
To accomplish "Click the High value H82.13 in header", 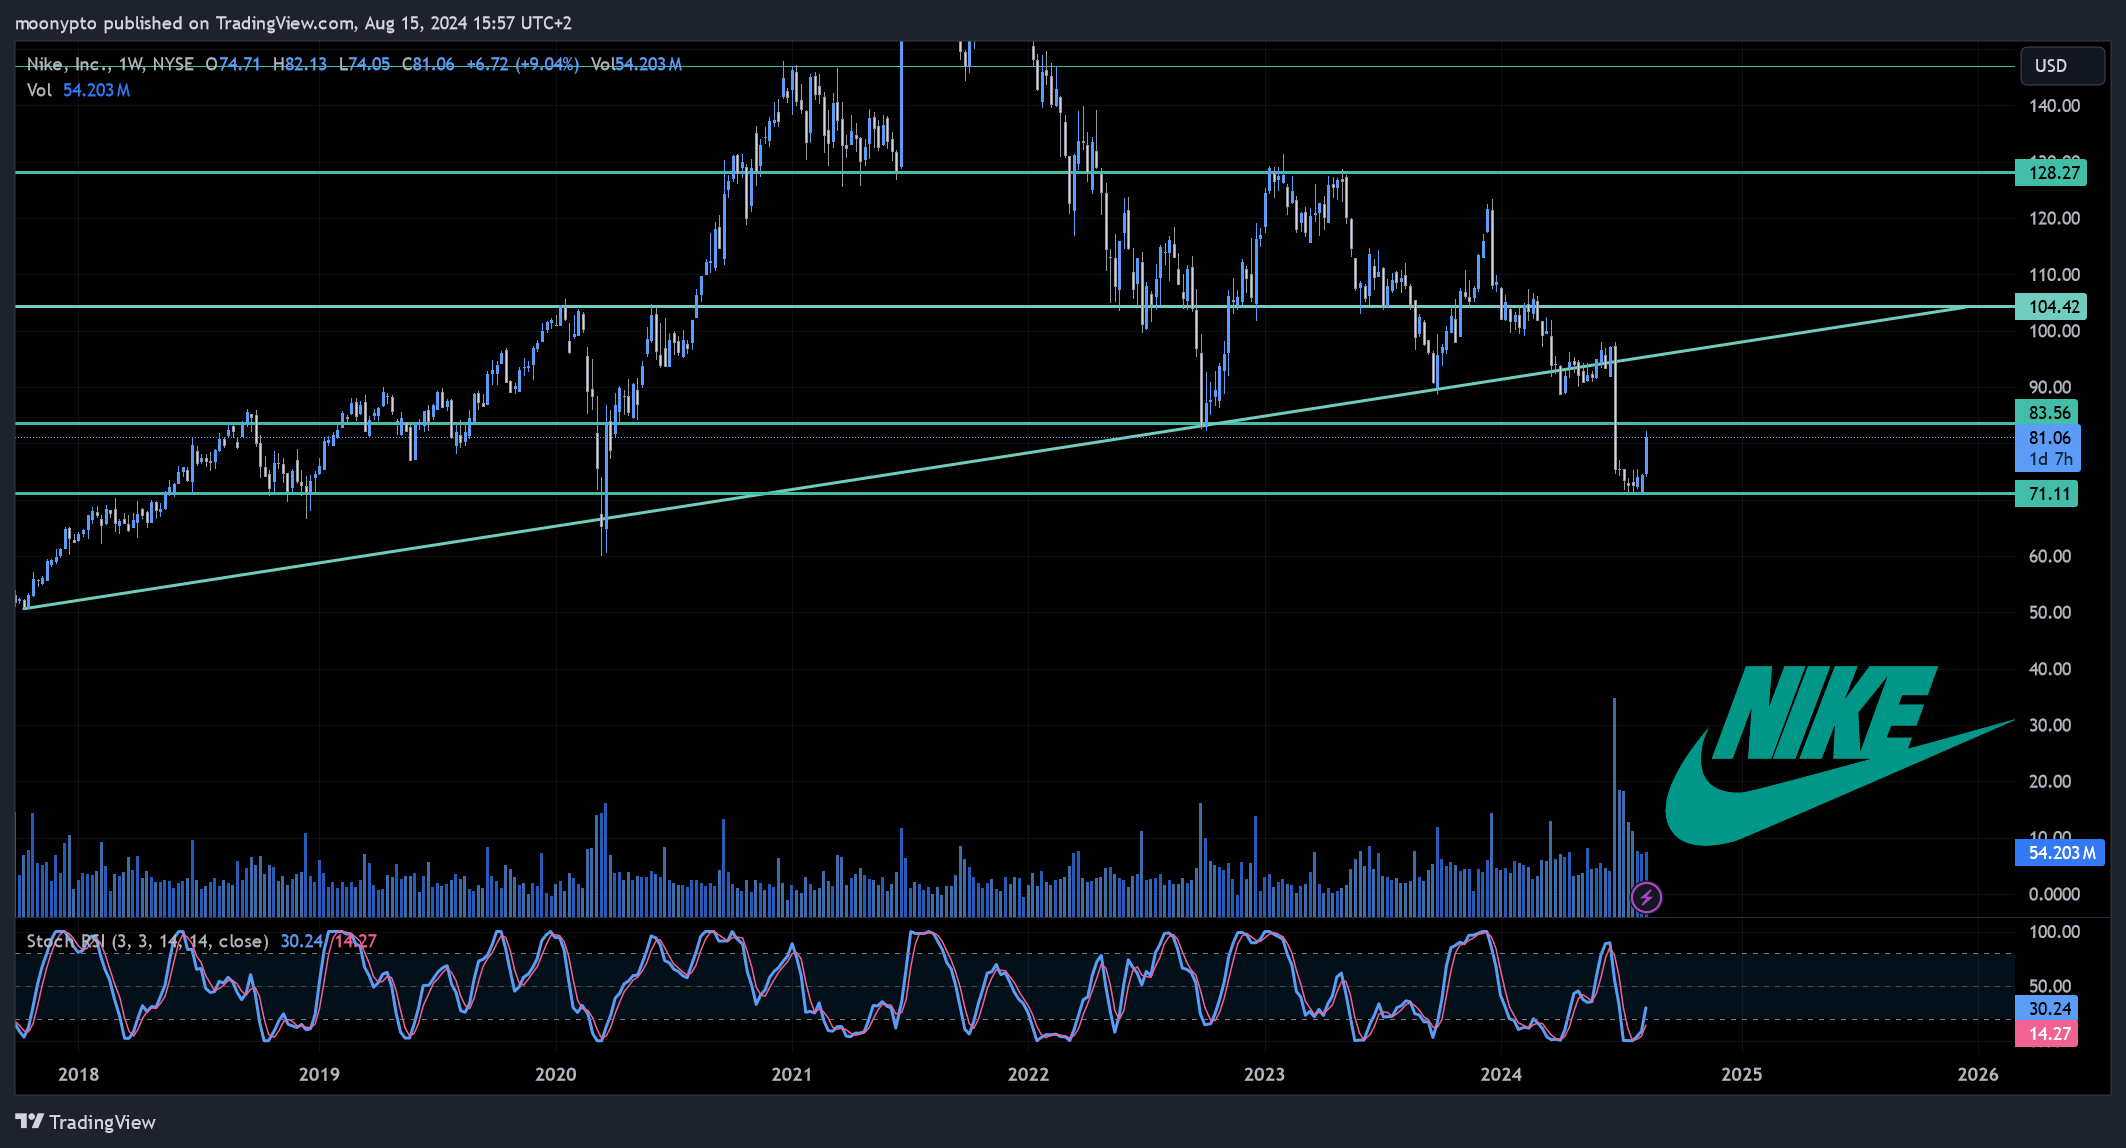I will coord(300,64).
